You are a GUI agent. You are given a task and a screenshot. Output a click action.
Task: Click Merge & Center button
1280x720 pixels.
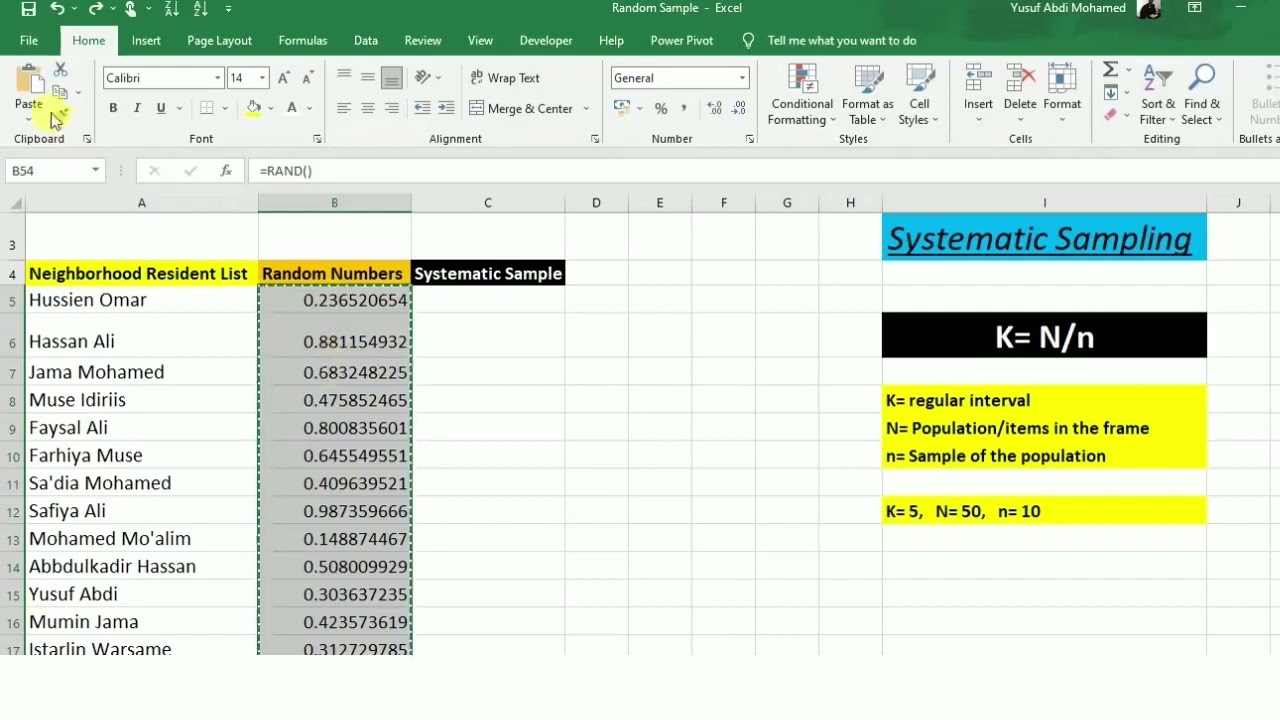(x=521, y=109)
